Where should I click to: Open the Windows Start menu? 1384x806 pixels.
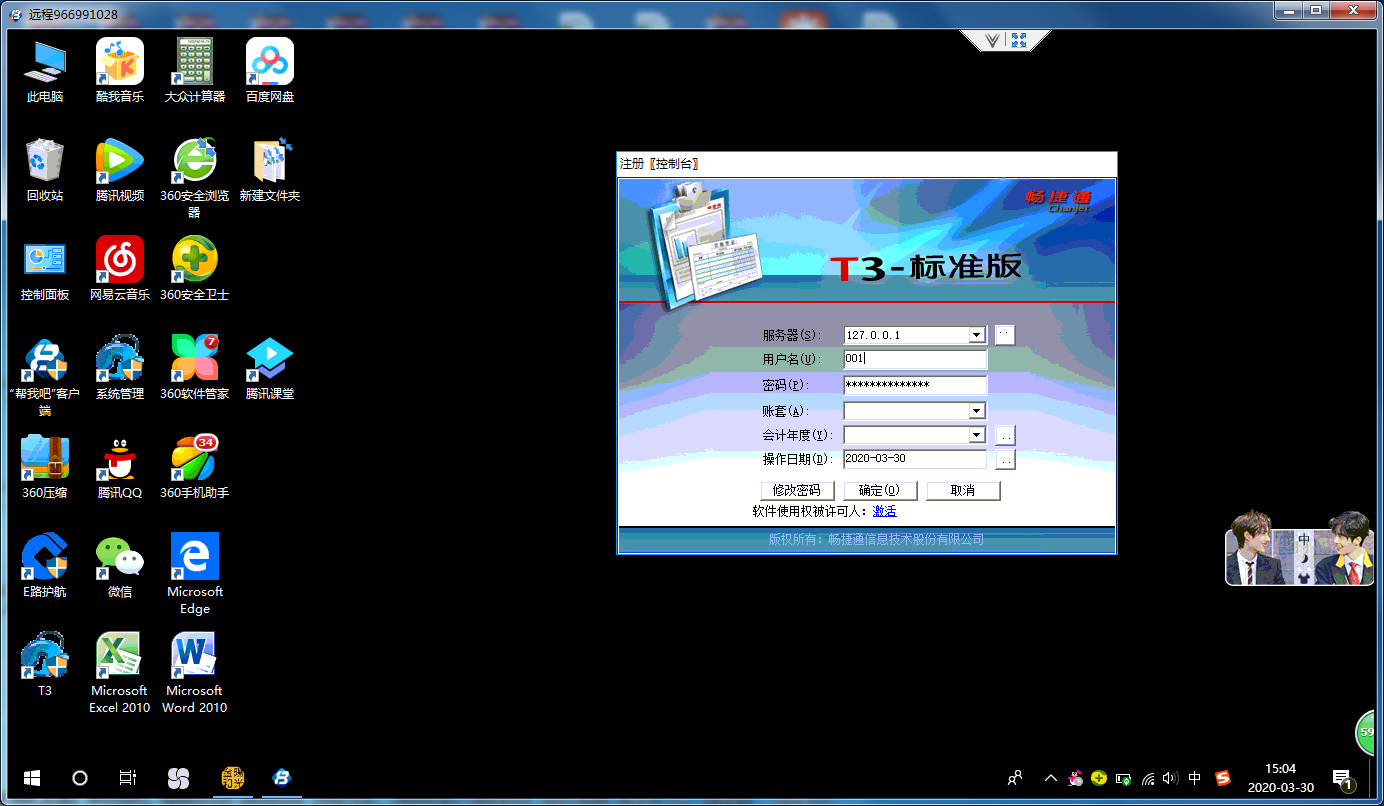pos(31,777)
